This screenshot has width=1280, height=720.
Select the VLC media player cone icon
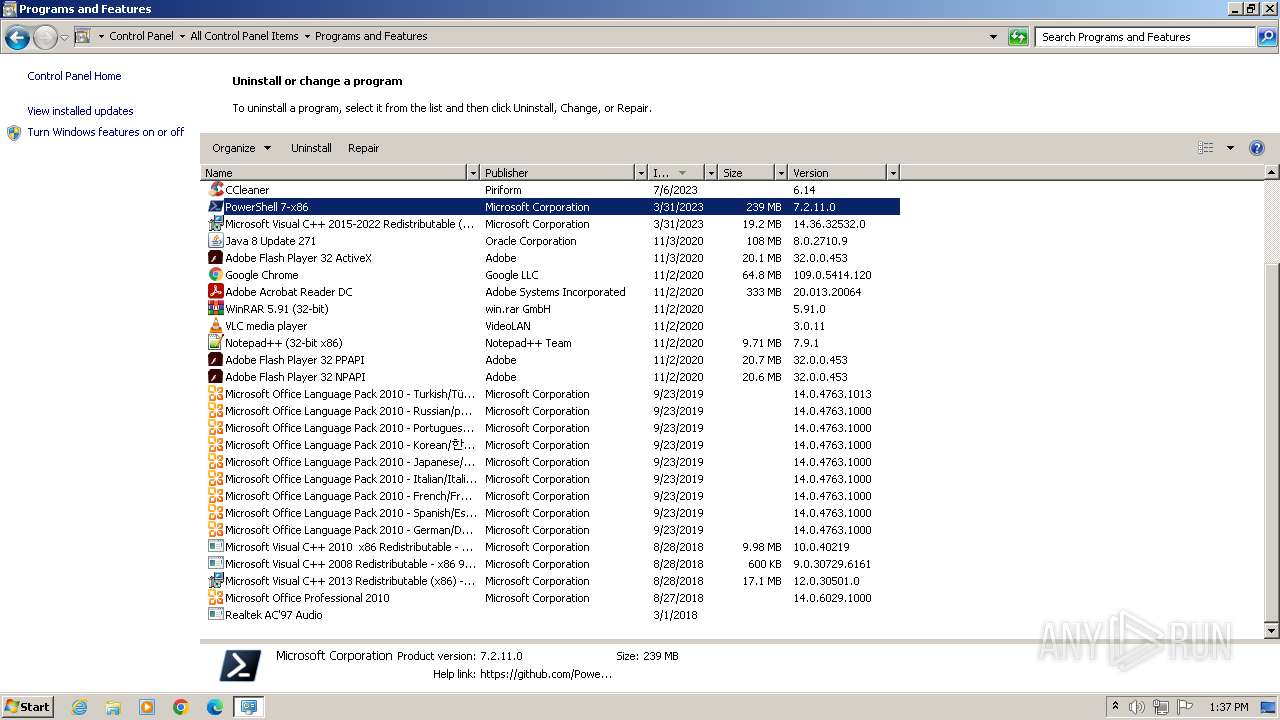pos(216,326)
